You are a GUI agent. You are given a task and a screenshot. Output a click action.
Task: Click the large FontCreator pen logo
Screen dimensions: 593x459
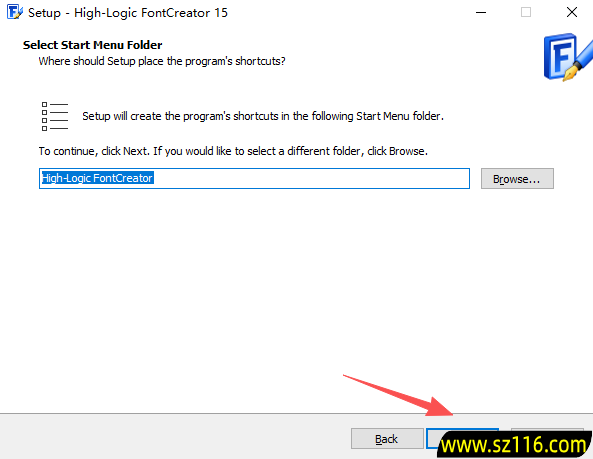(x=568, y=57)
